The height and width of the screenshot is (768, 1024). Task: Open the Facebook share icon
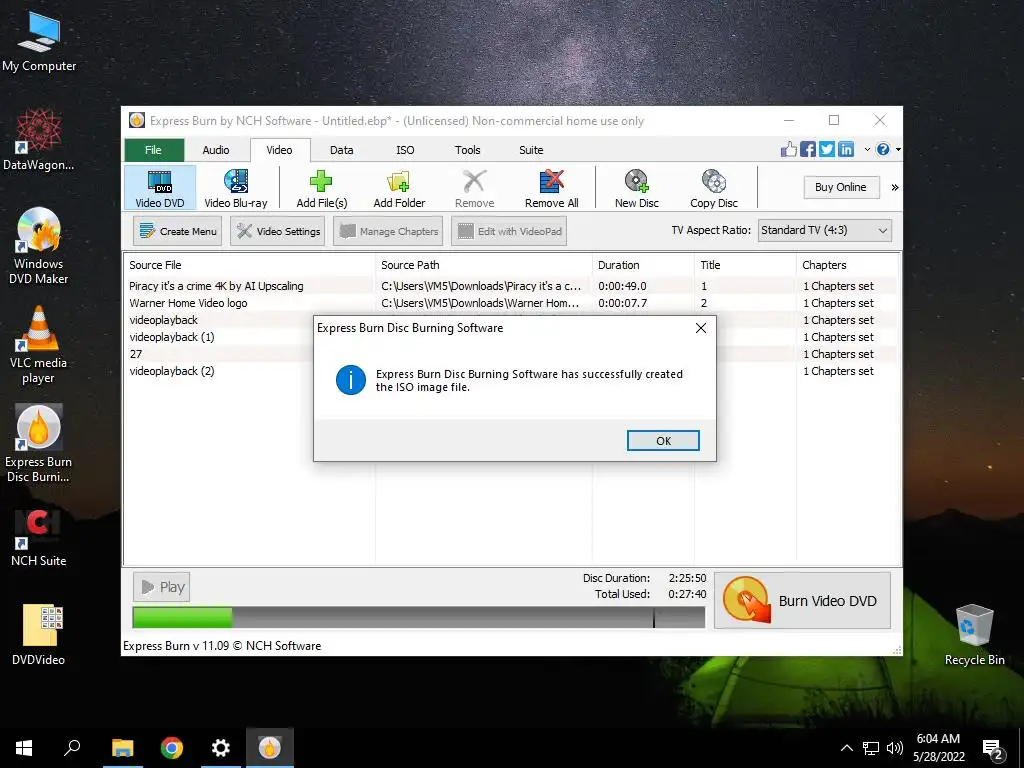pyautogui.click(x=808, y=149)
